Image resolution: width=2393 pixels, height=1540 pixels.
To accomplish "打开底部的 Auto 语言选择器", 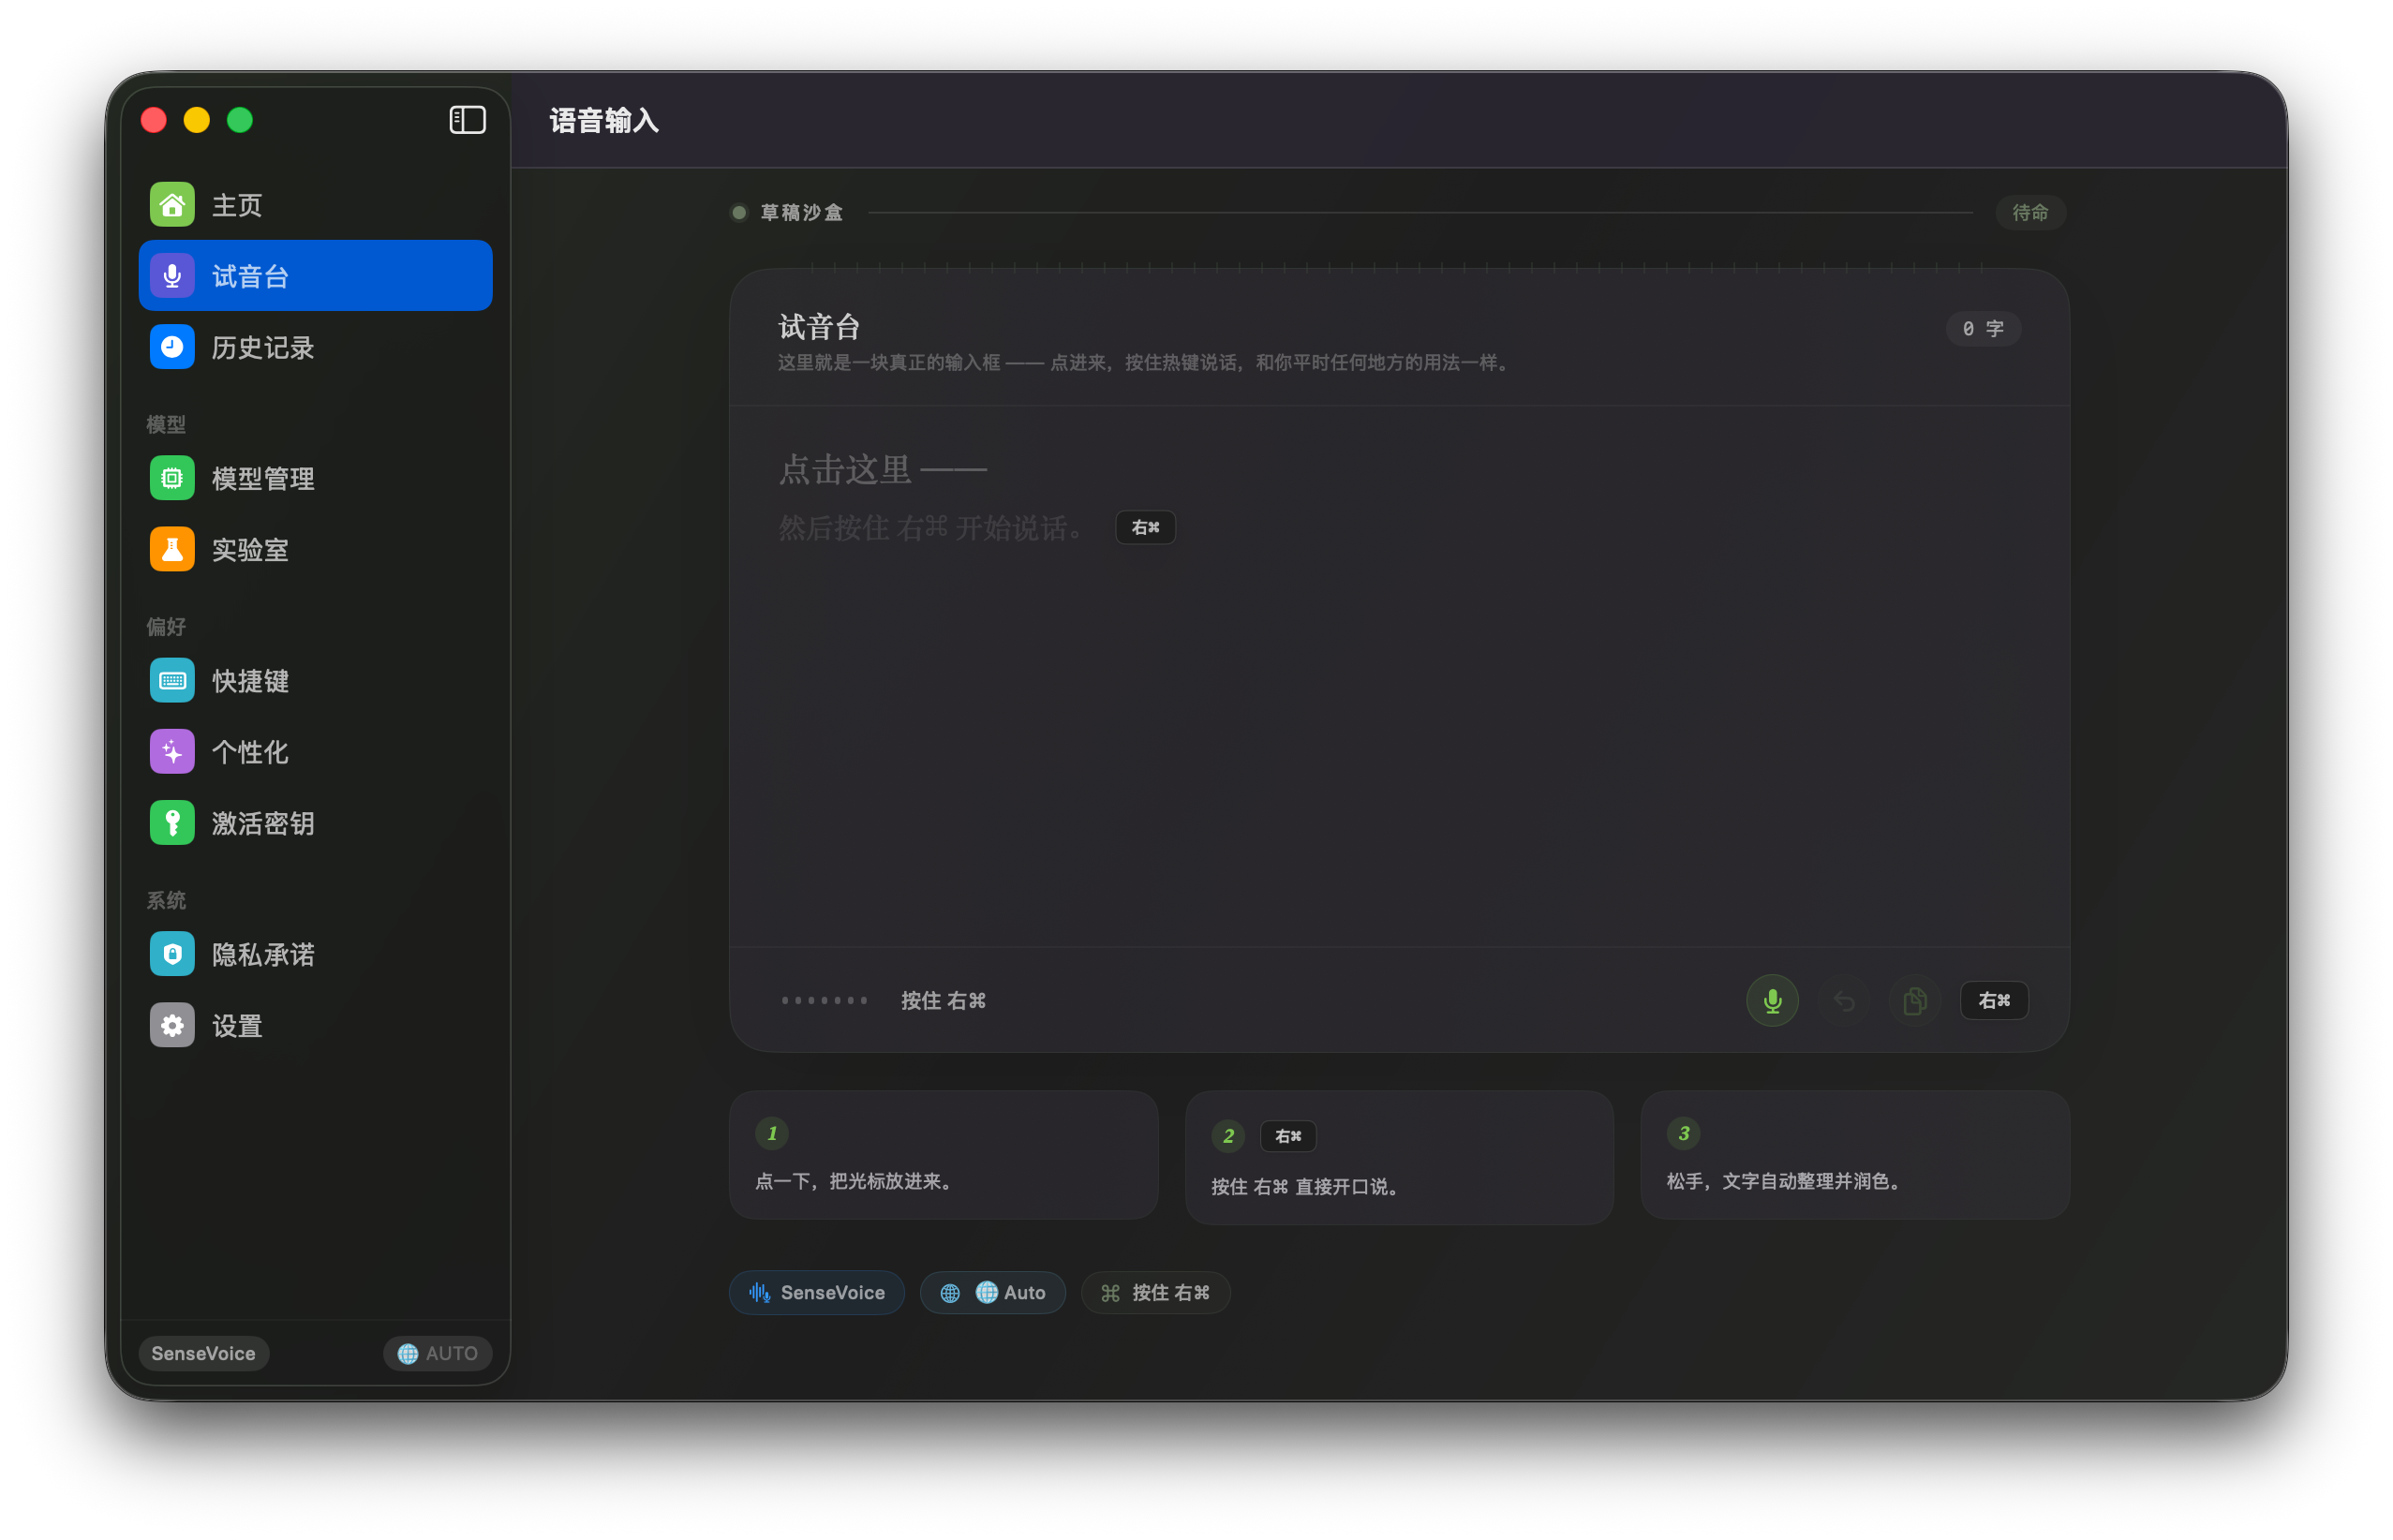I will pyautogui.click(x=992, y=1292).
